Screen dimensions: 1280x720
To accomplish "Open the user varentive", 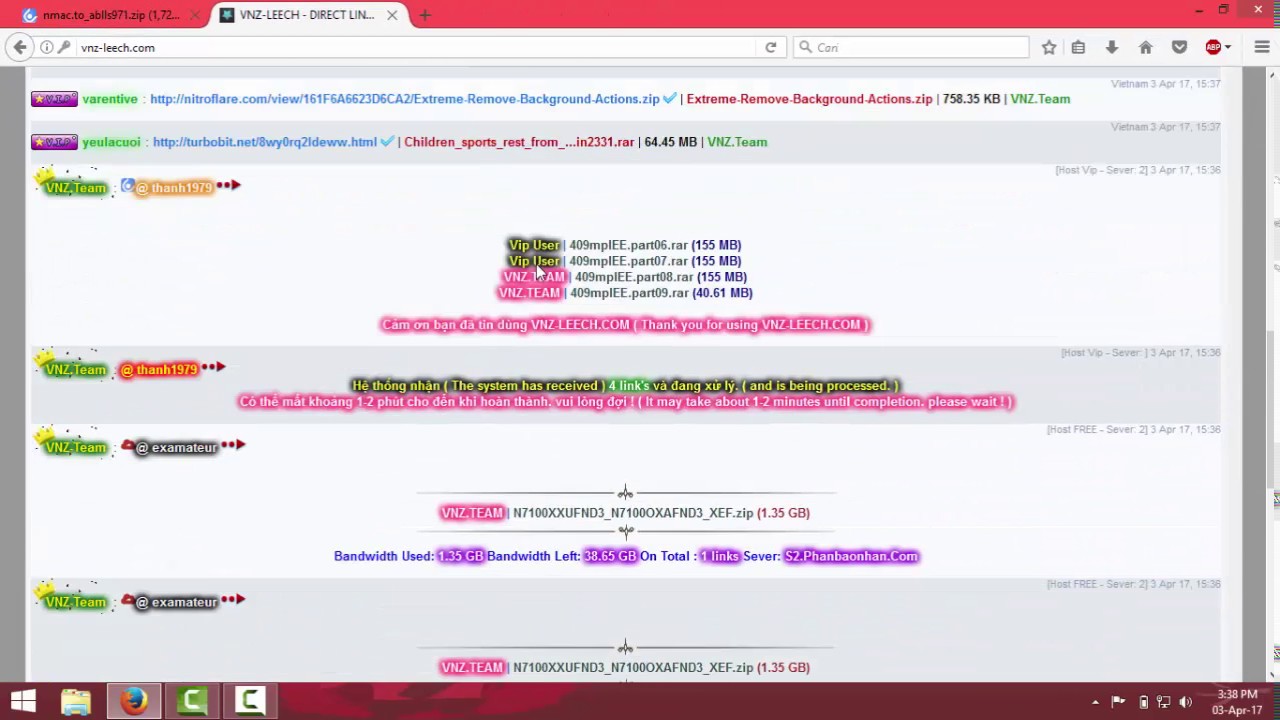I will point(110,99).
